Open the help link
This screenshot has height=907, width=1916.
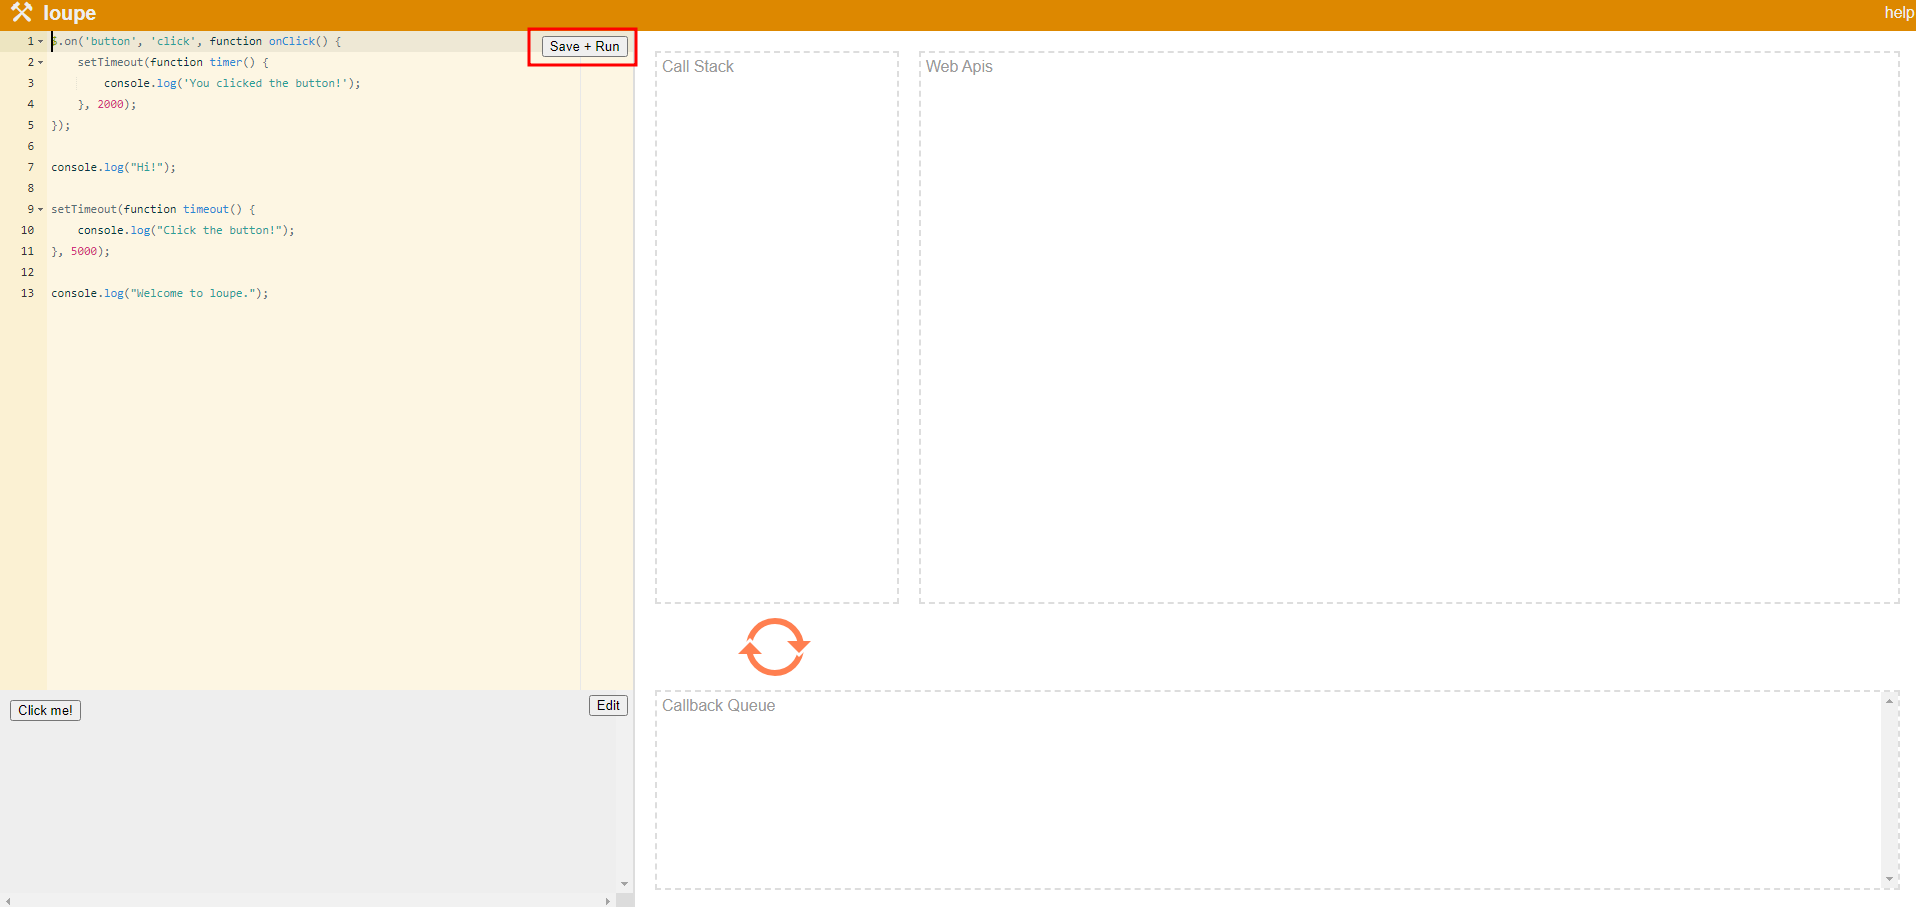pos(1899,13)
